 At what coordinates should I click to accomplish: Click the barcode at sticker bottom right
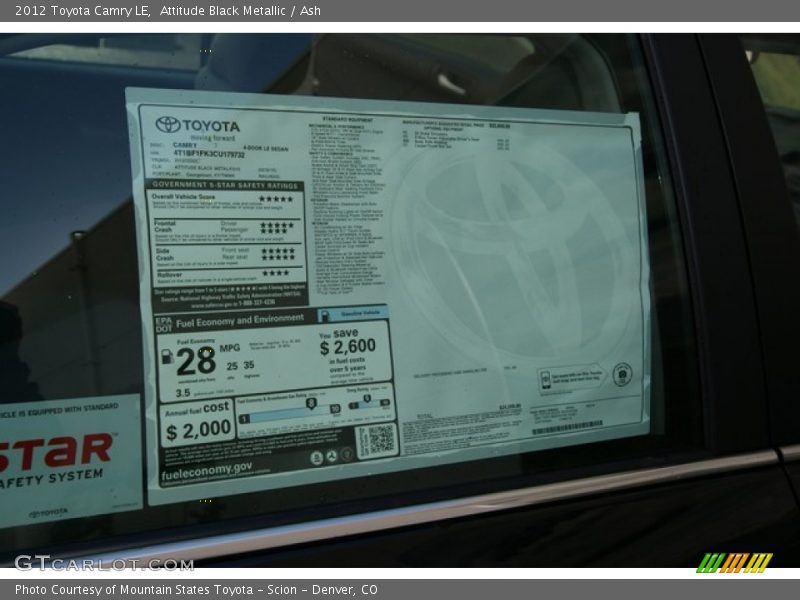tap(567, 428)
